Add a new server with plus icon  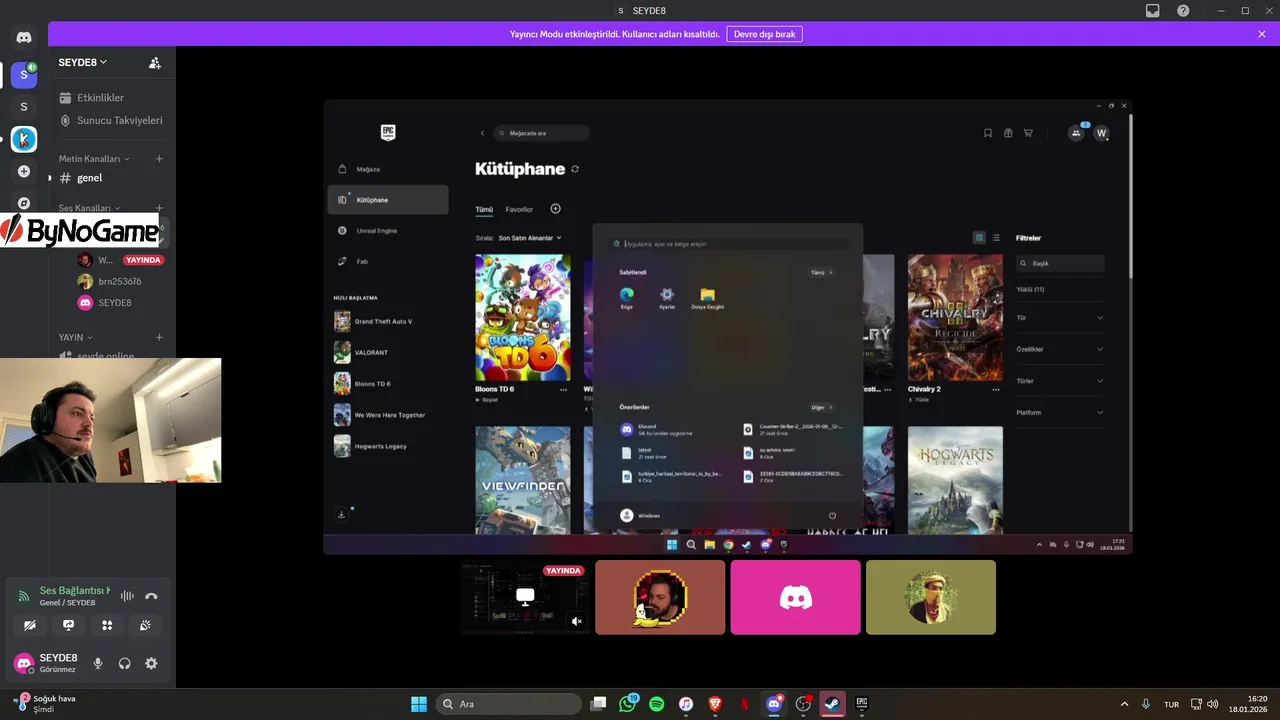pos(24,171)
